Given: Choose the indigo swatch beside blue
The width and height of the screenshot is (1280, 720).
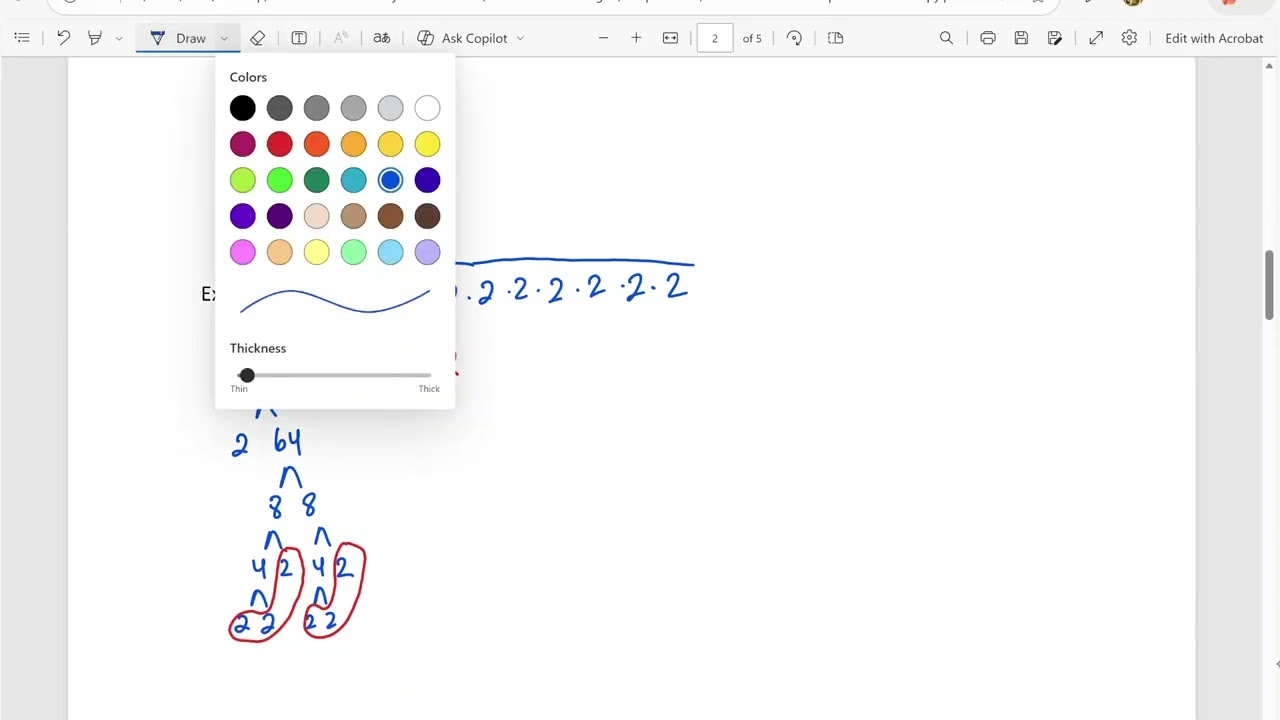Looking at the screenshot, I should (x=427, y=180).
